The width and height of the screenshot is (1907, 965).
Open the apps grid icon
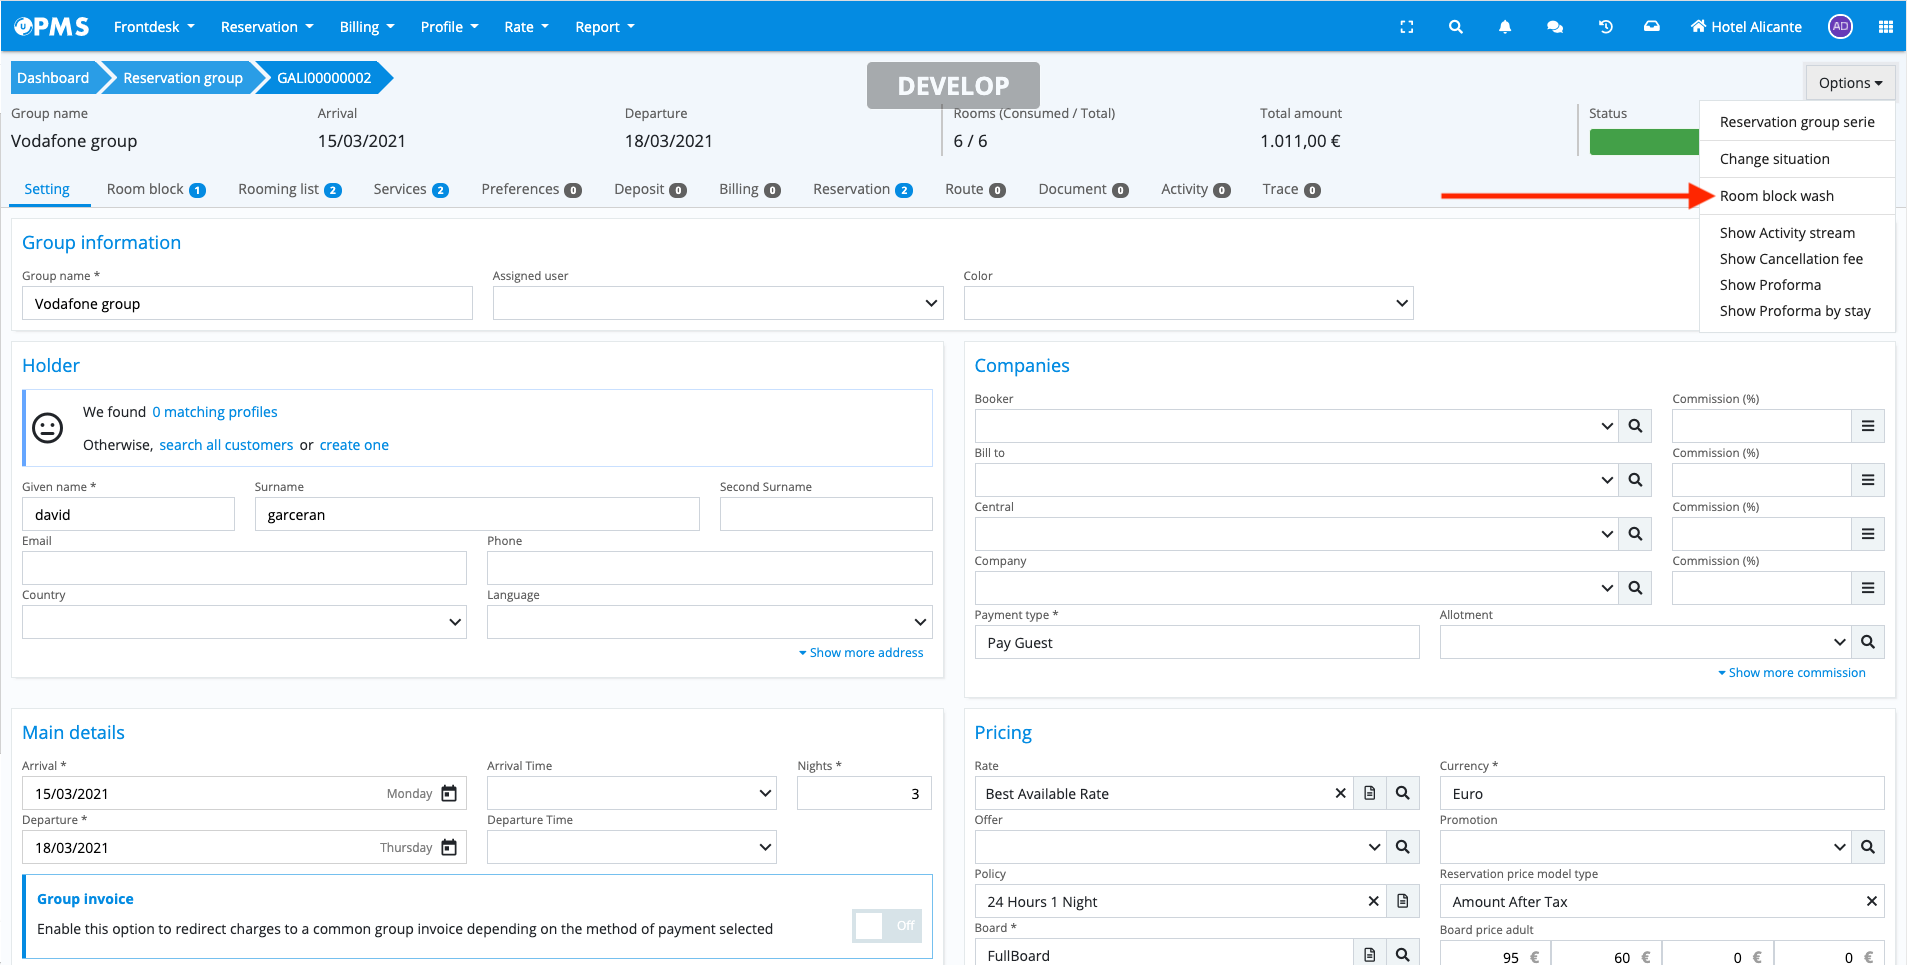1885,27
